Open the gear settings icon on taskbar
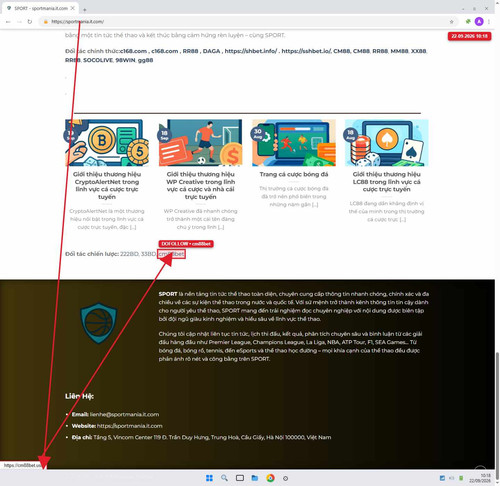 tap(285, 478)
